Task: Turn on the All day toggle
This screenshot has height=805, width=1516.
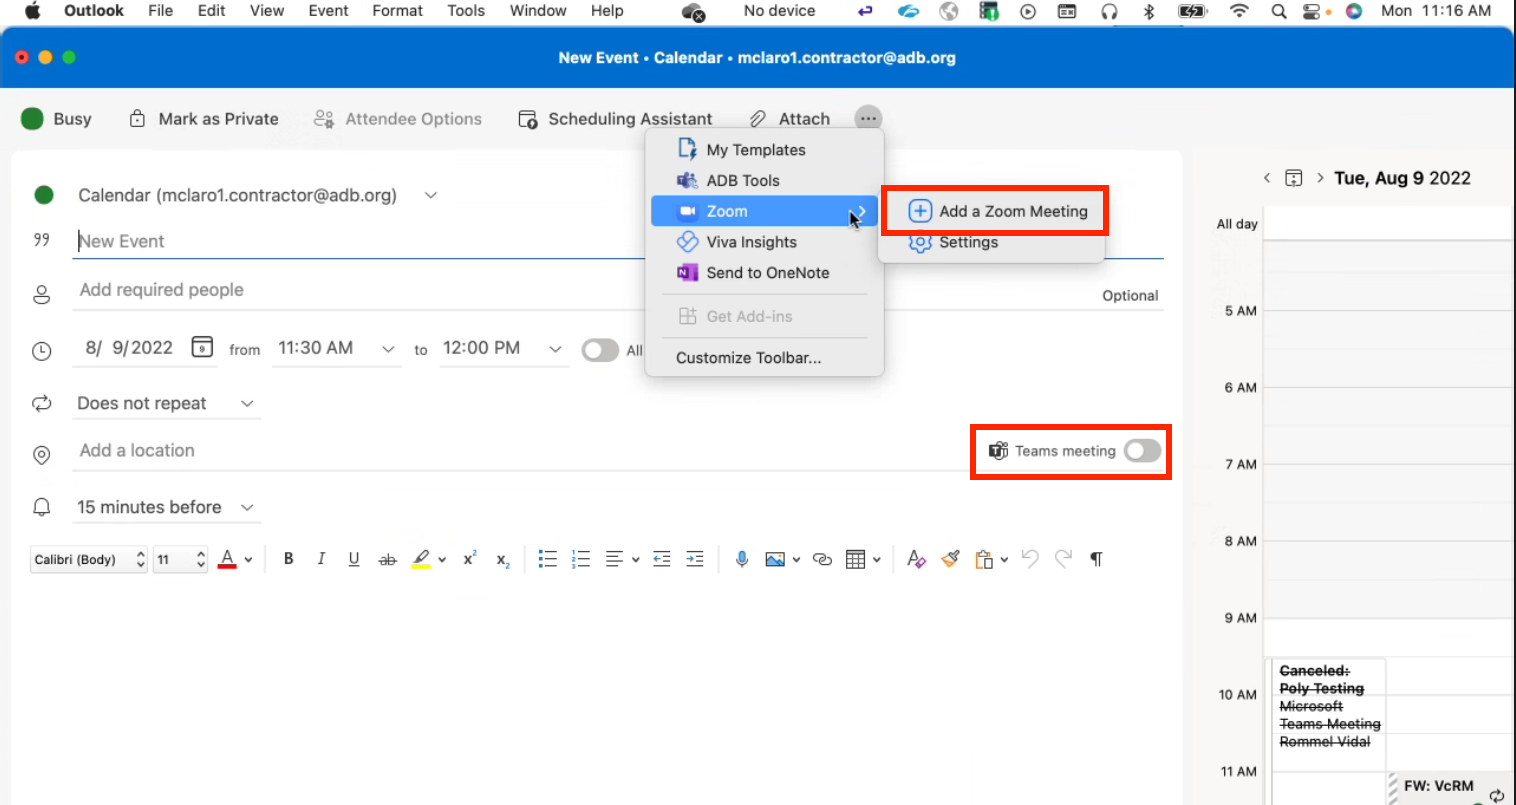Action: pyautogui.click(x=600, y=350)
